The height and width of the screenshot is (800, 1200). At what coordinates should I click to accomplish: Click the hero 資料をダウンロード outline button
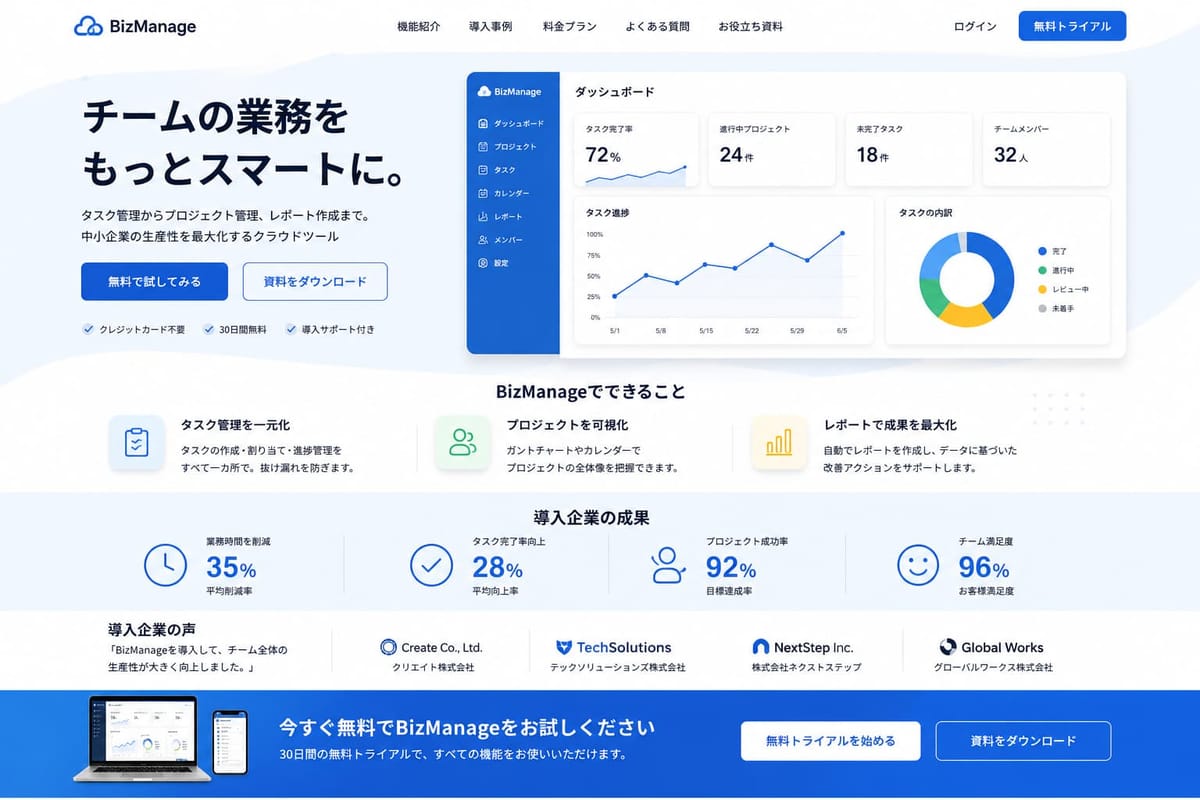315,282
